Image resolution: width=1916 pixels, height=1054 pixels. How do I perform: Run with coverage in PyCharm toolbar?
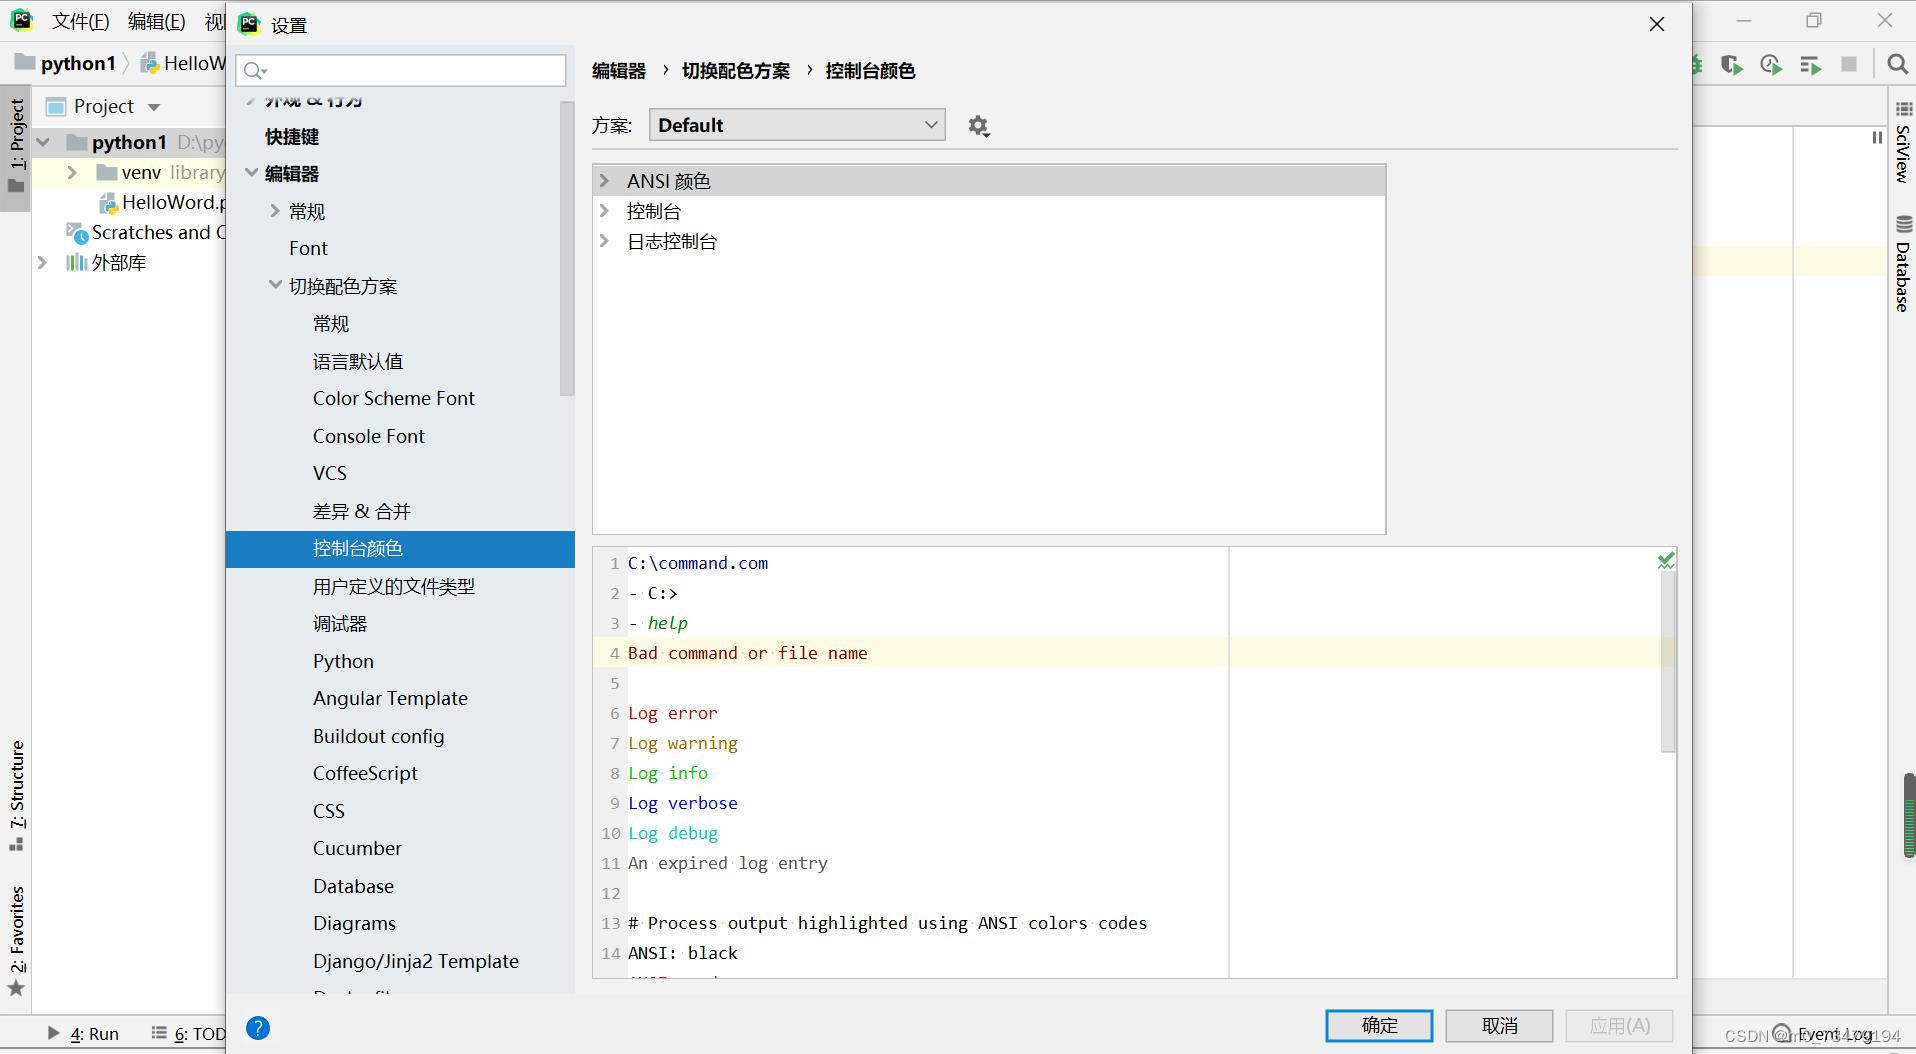tap(1732, 65)
